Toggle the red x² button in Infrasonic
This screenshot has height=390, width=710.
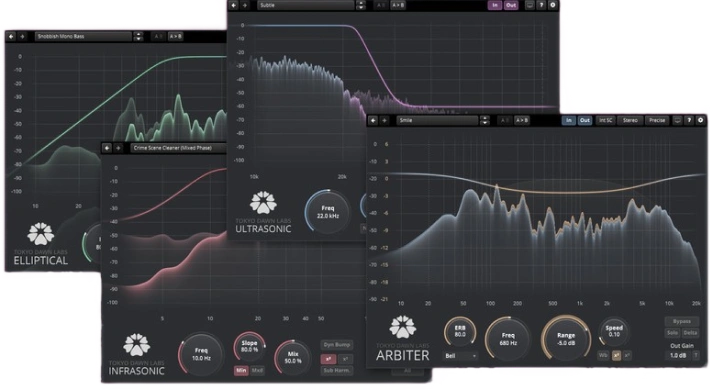328,359
